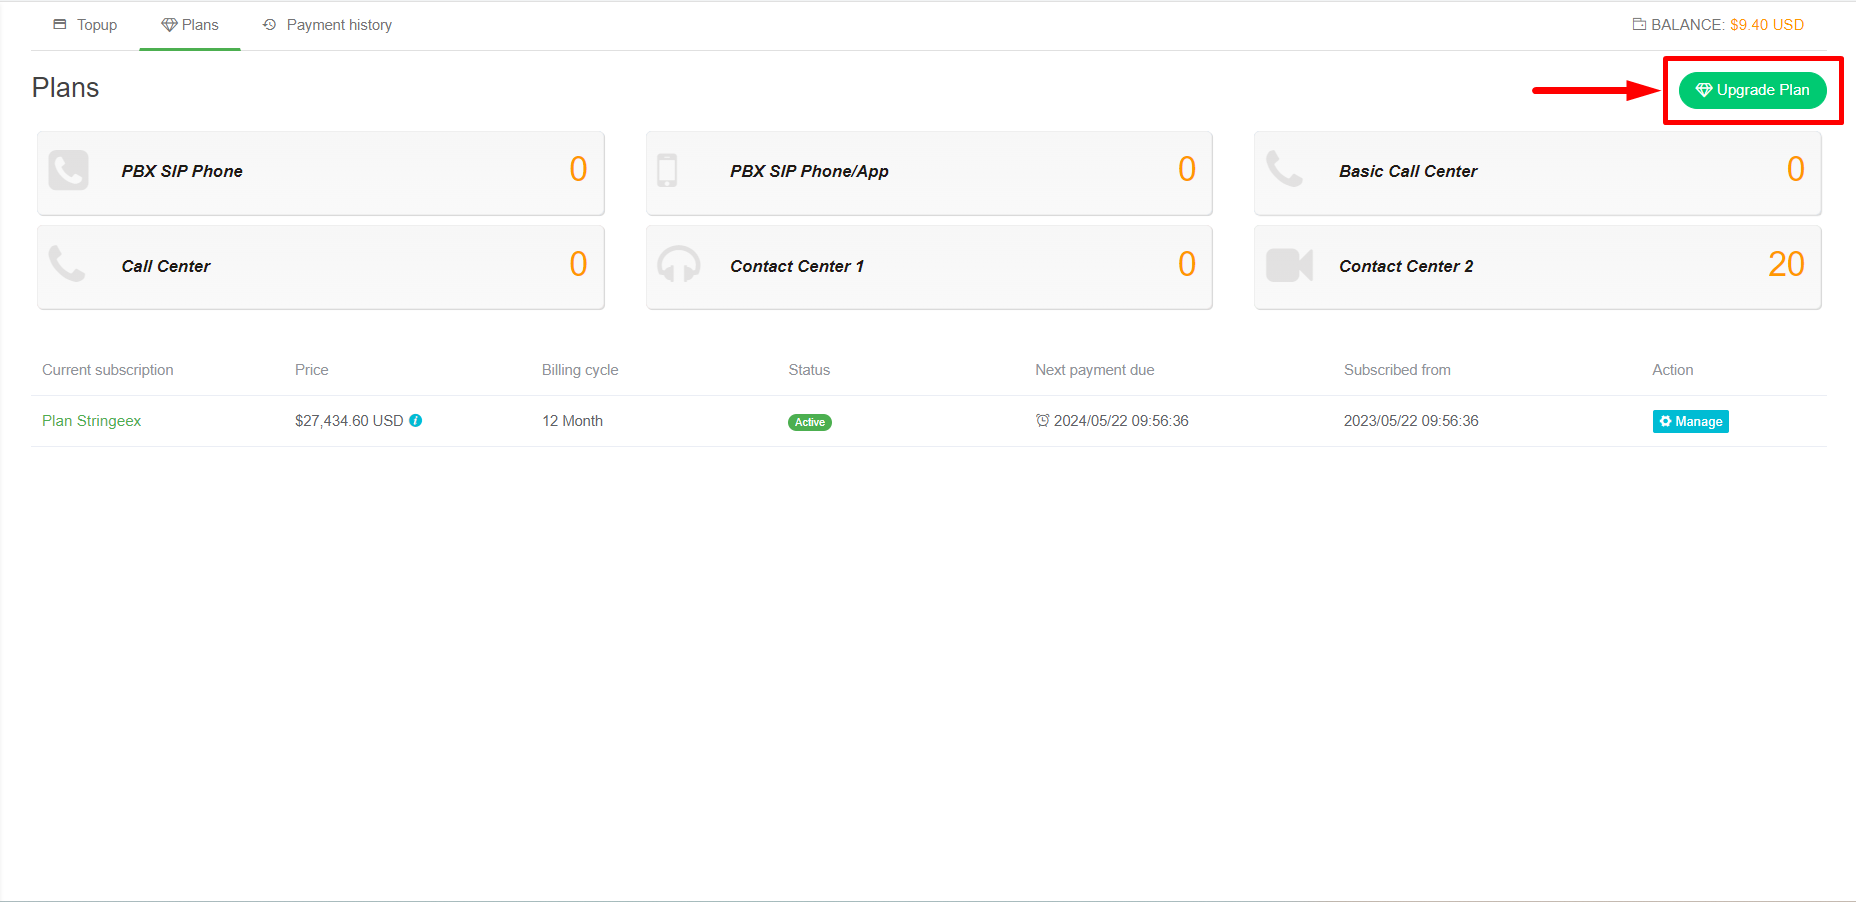Click the Call Center handset icon

tap(67, 265)
